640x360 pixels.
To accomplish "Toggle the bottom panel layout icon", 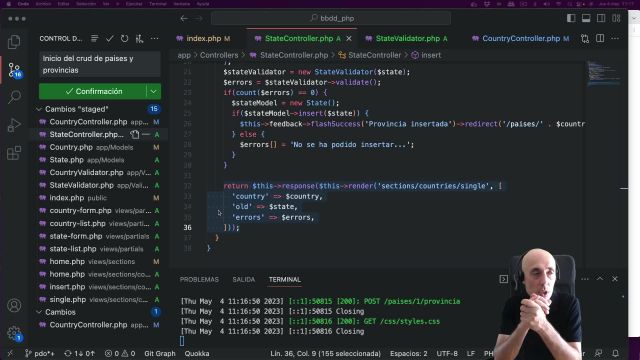I will pyautogui.click(x=586, y=18).
